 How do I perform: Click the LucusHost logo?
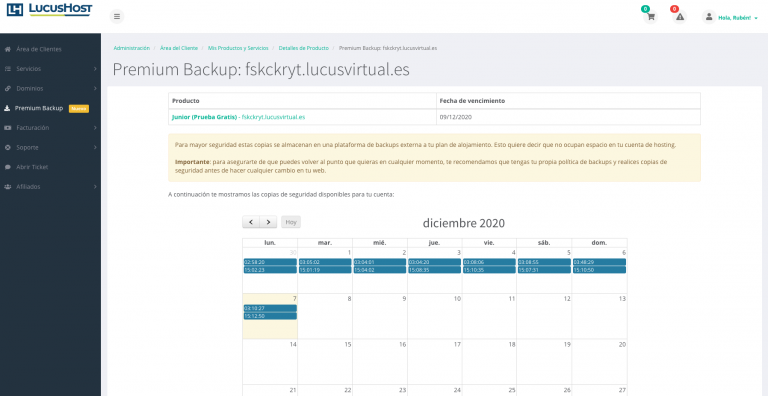point(49,9)
